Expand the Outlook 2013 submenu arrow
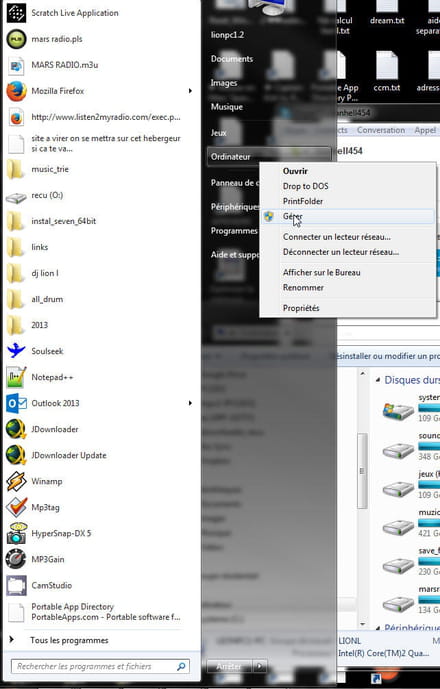 point(190,403)
